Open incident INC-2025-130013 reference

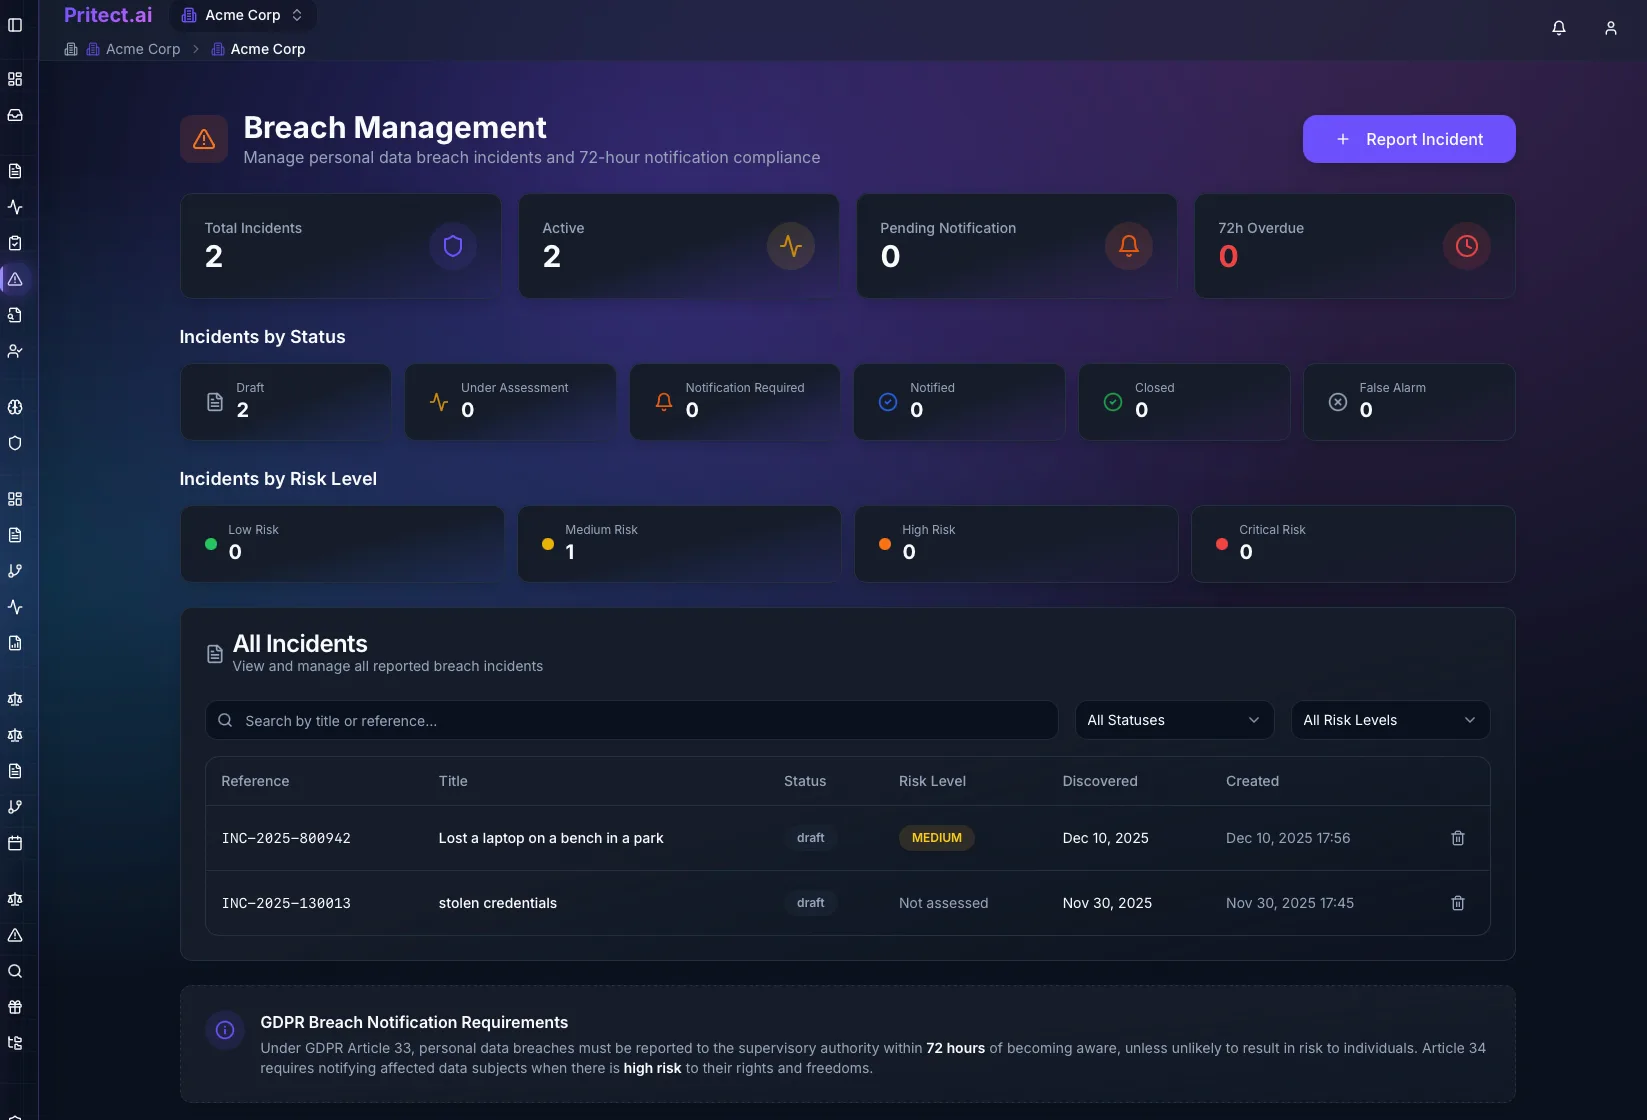pyautogui.click(x=286, y=903)
